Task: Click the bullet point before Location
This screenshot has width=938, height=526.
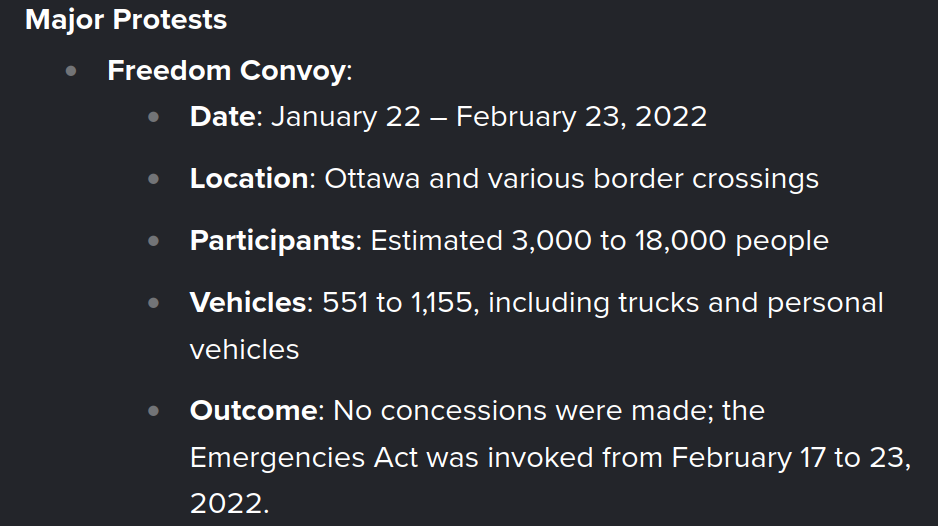Action: point(153,180)
